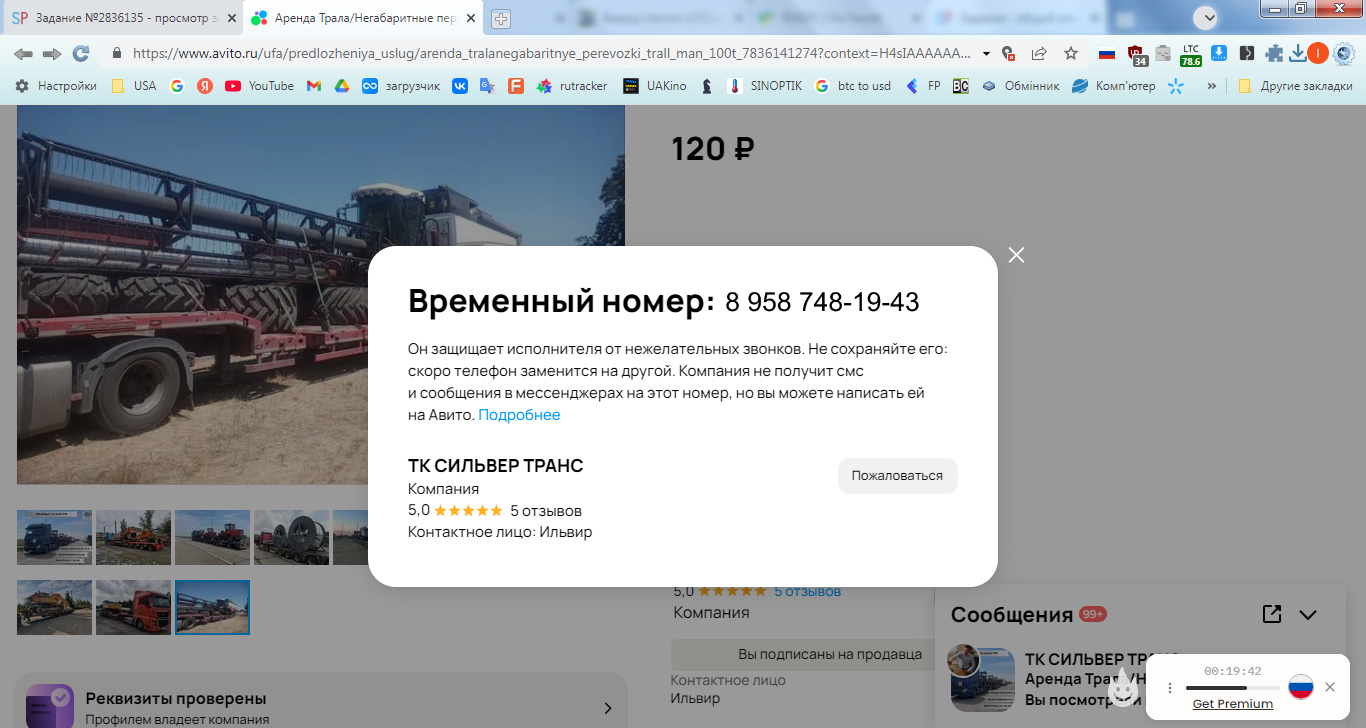Collapse the Сообщения panel chevron

pos(1308,615)
